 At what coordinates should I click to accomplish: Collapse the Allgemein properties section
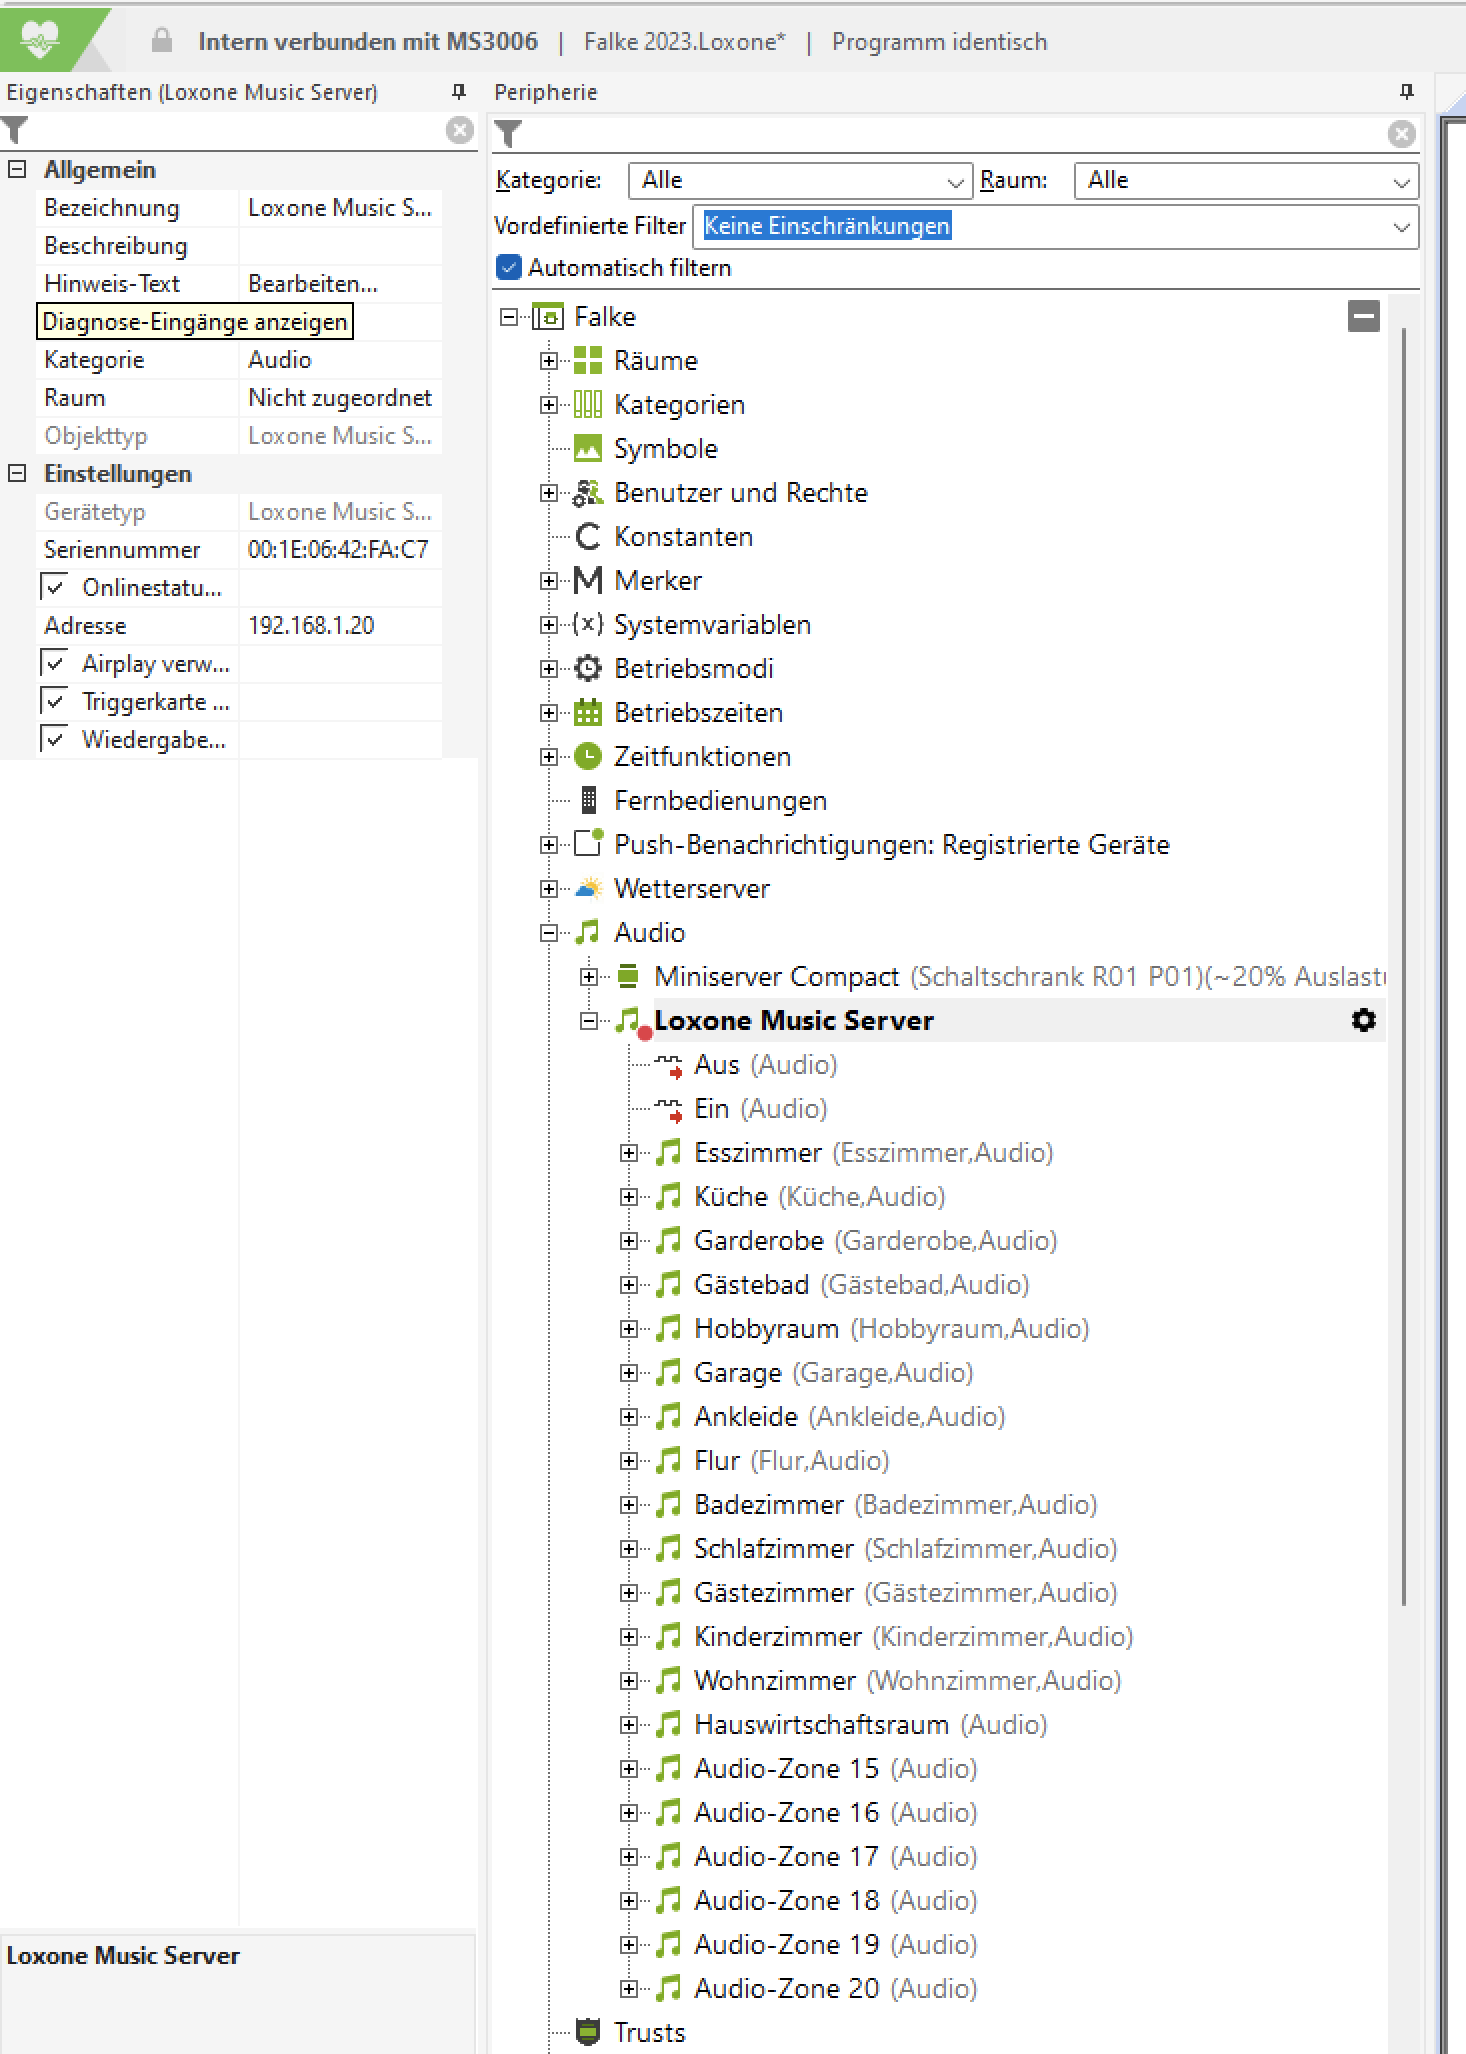pos(17,169)
